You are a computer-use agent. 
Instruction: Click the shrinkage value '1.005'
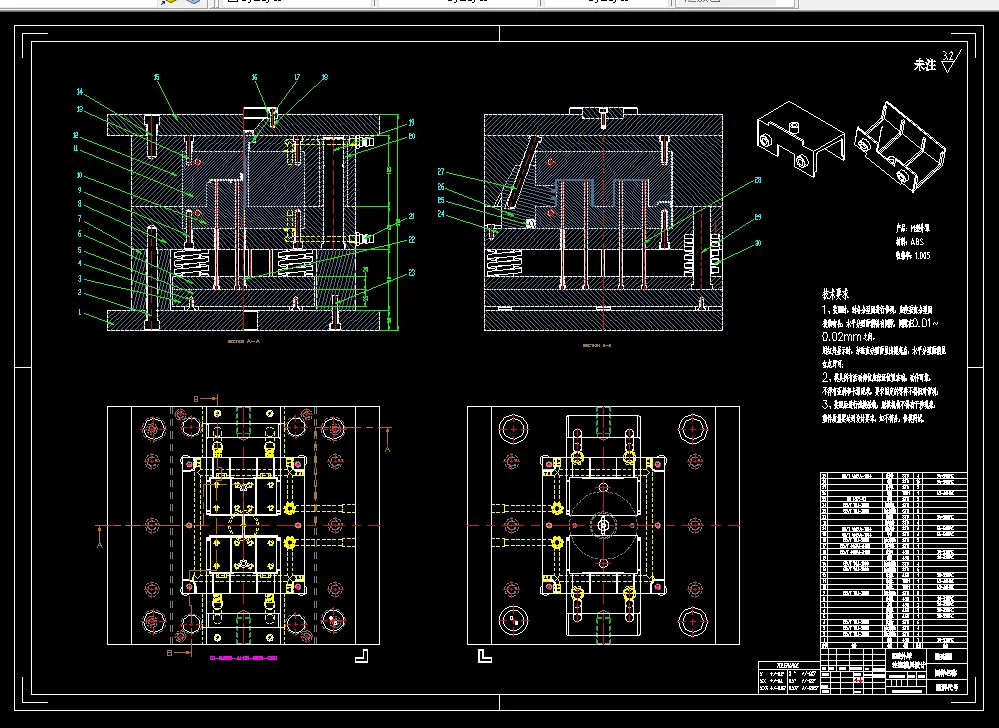tap(922, 255)
